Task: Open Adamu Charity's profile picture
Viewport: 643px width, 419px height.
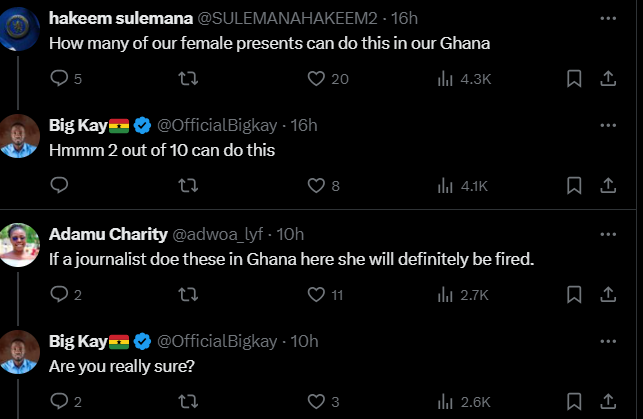Action: point(22,246)
